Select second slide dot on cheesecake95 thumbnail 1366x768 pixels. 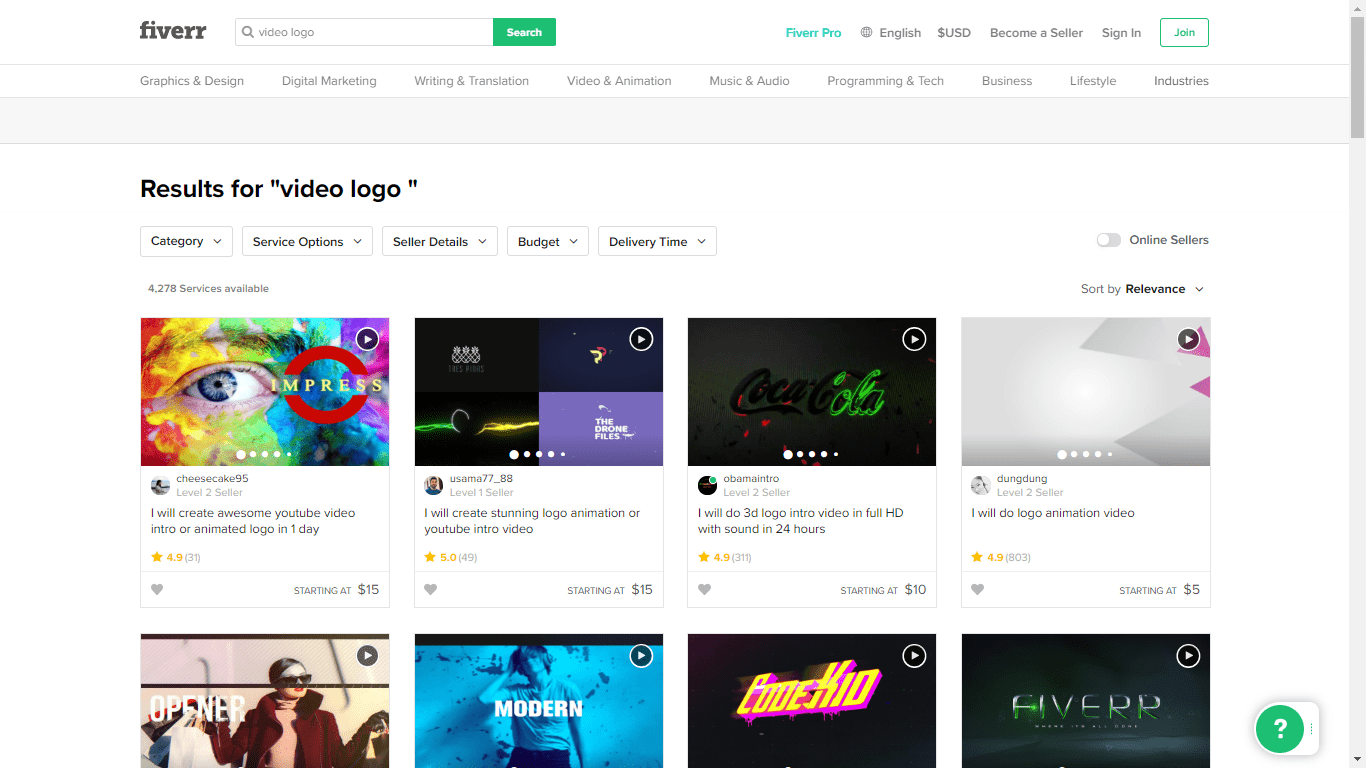point(253,454)
